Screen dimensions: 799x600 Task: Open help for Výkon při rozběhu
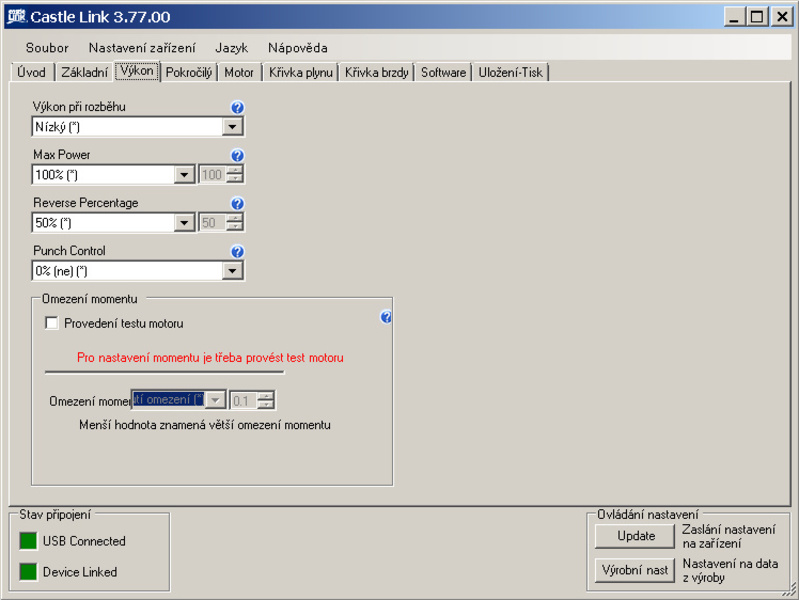[237, 108]
